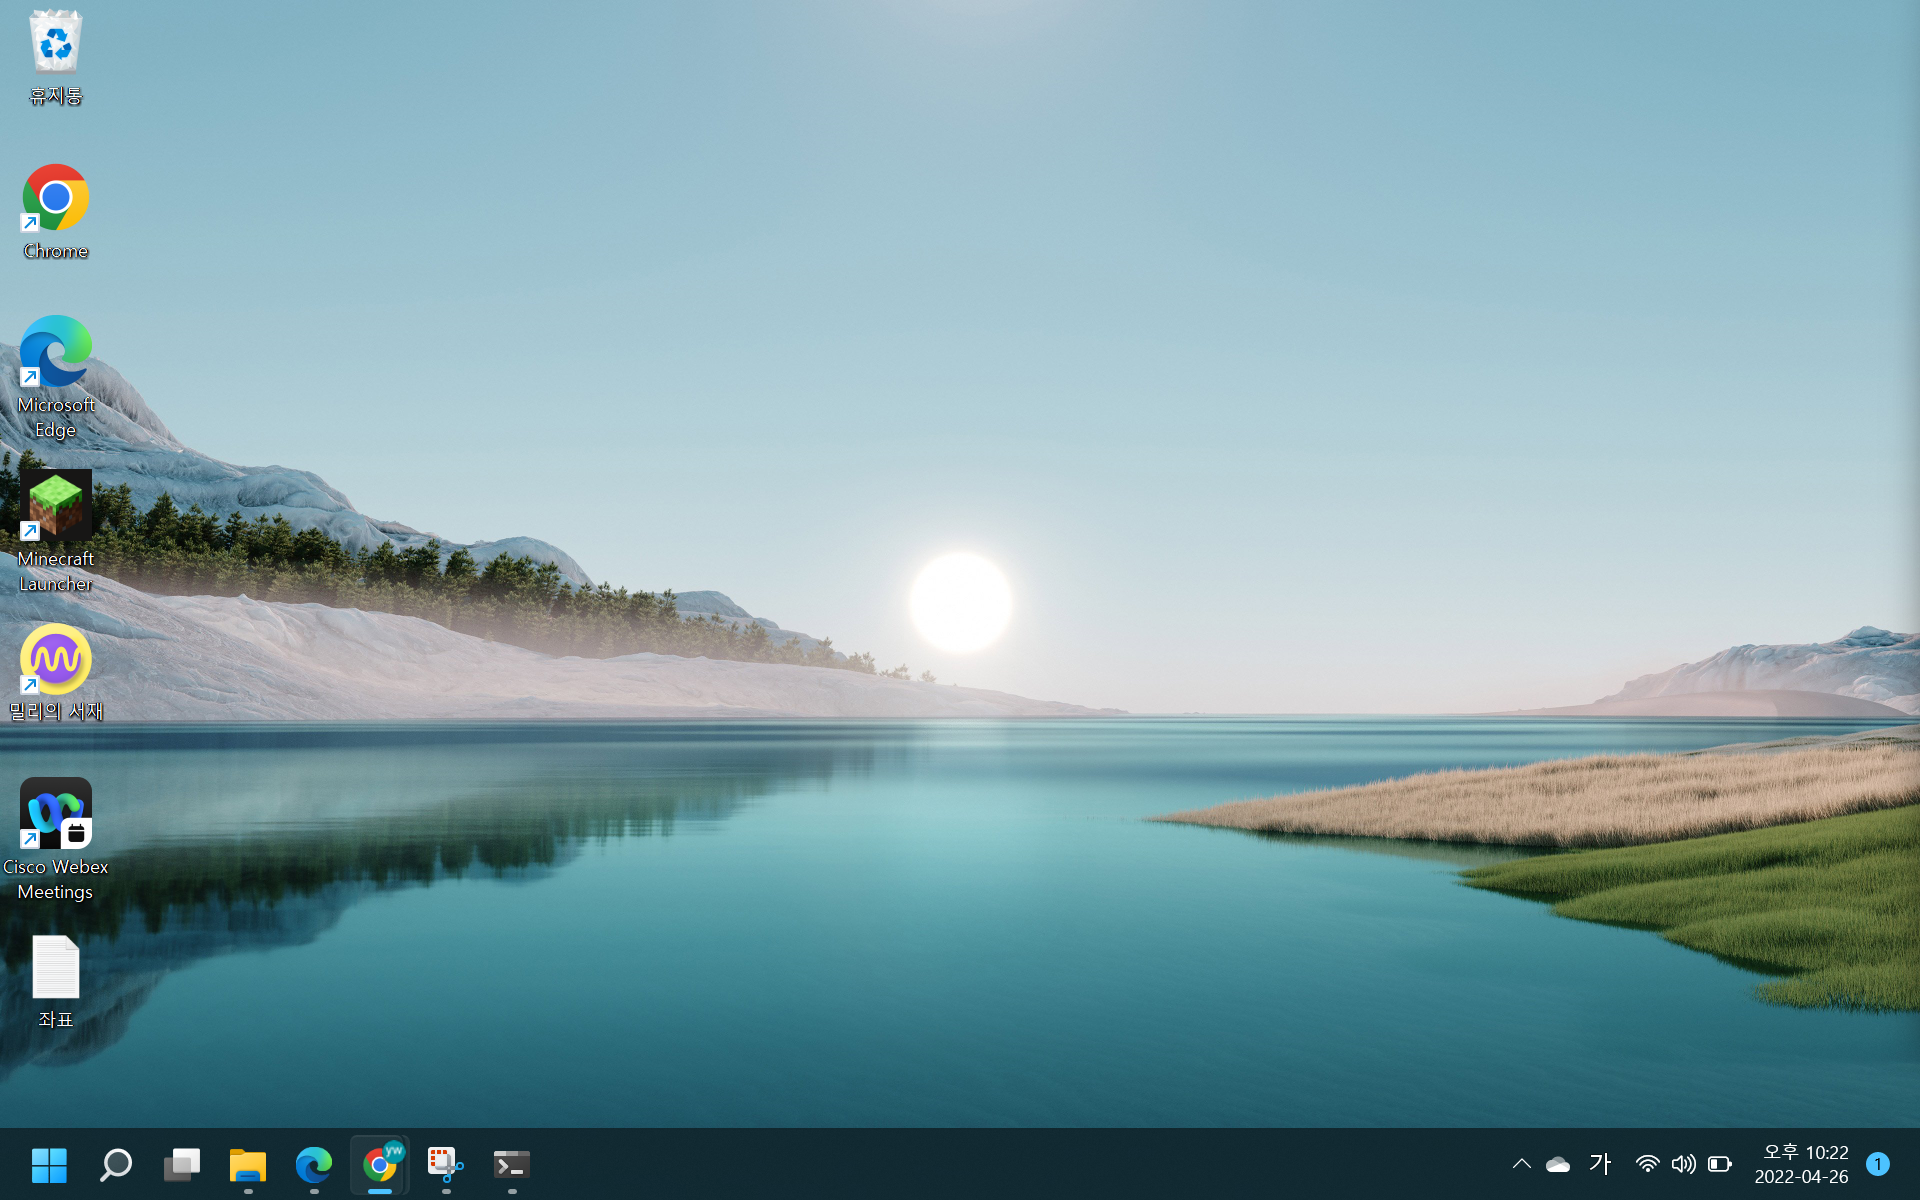Expand hidden system tray icons
The image size is (1920, 1200).
1522,1164
